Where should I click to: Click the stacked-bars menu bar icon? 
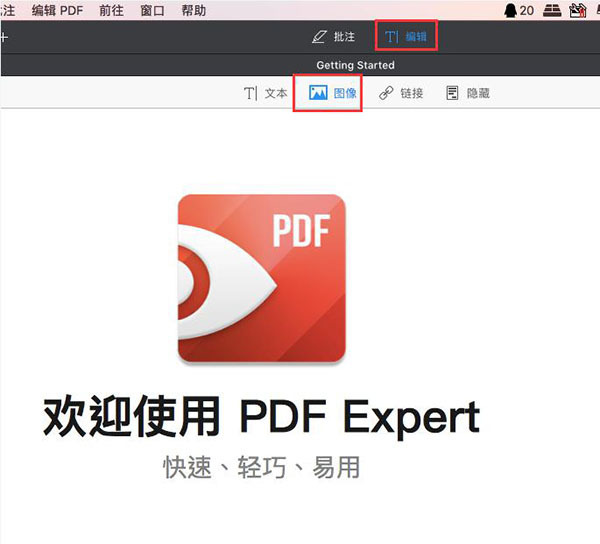pyautogui.click(x=552, y=10)
